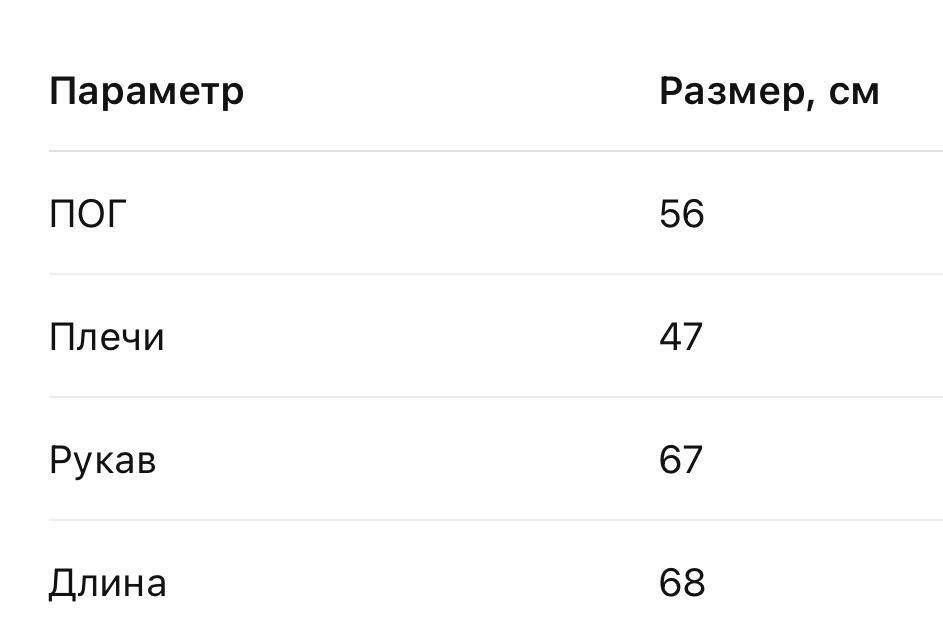Select the Плечи row label
The image size is (943, 641).
pyautogui.click(x=106, y=337)
